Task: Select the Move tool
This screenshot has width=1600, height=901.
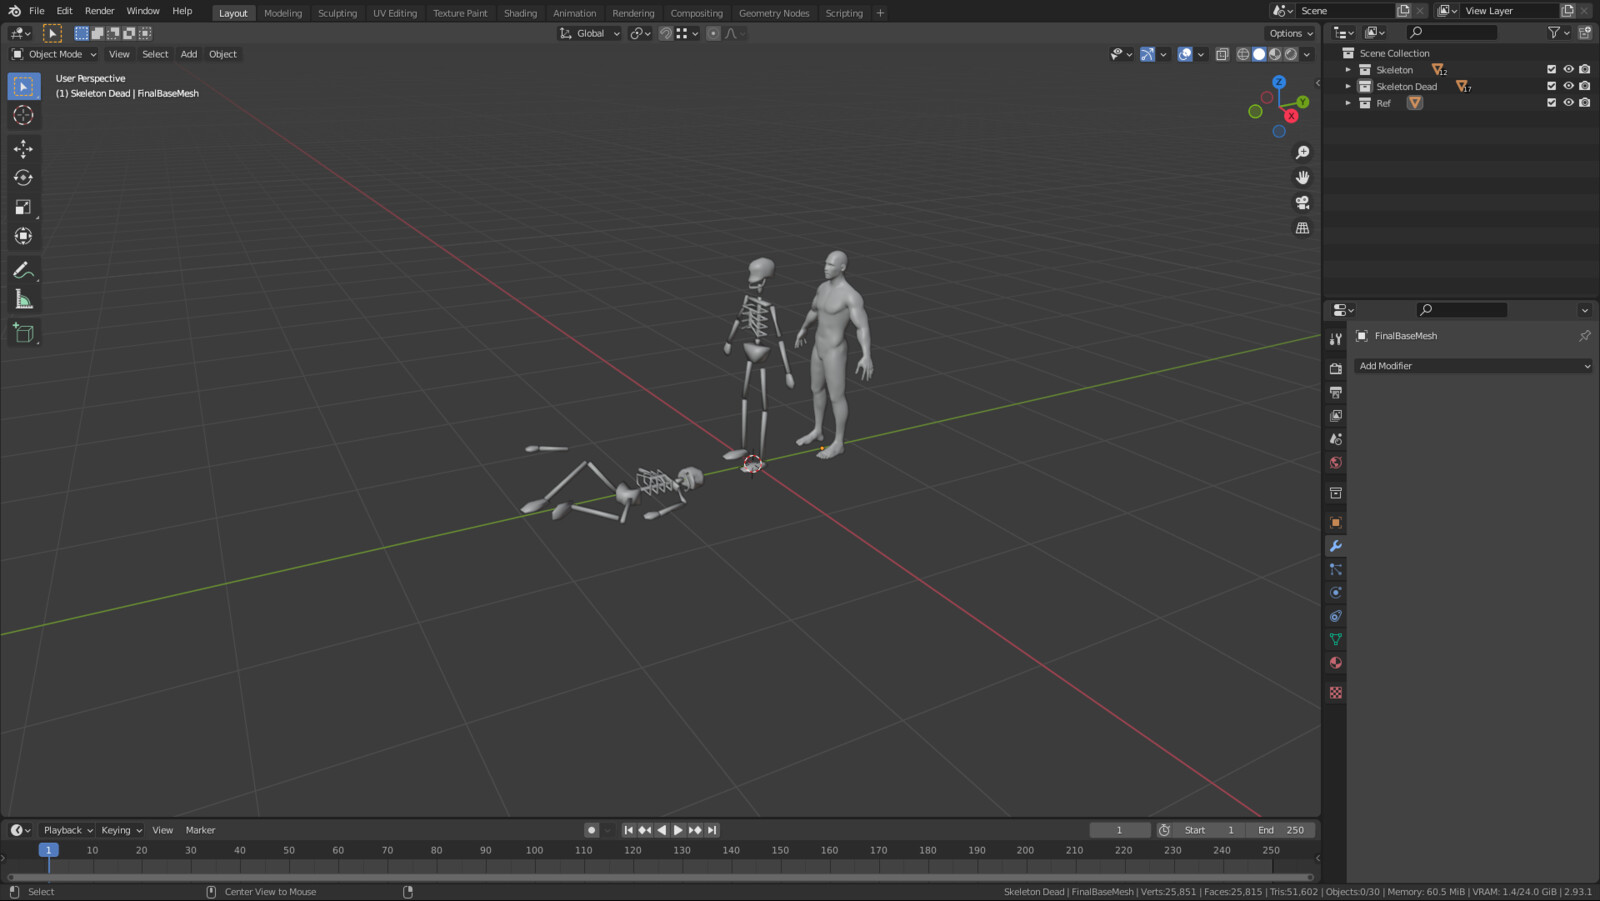Action: [x=24, y=149]
